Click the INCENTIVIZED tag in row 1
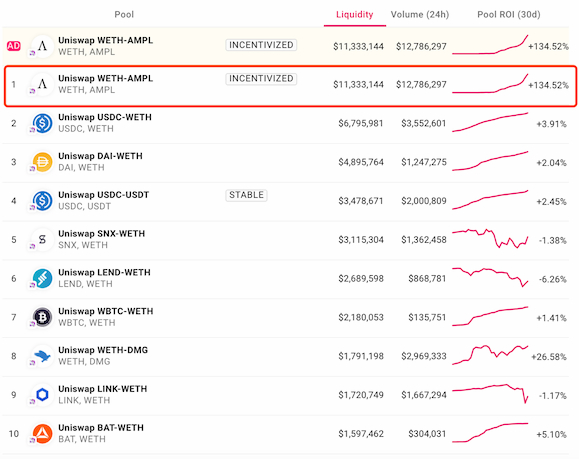579x459 pixels. click(x=261, y=79)
